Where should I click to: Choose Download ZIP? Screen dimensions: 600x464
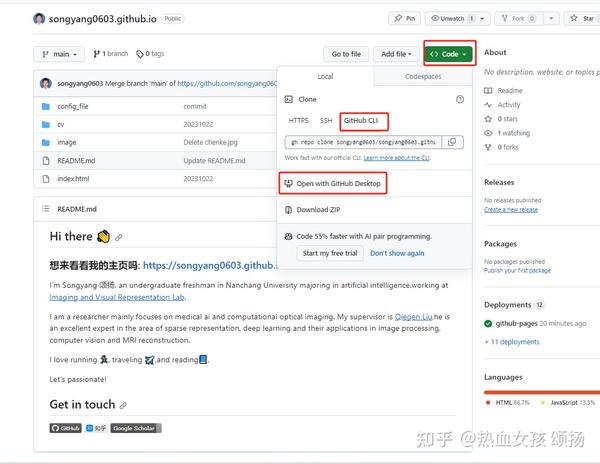pos(318,210)
